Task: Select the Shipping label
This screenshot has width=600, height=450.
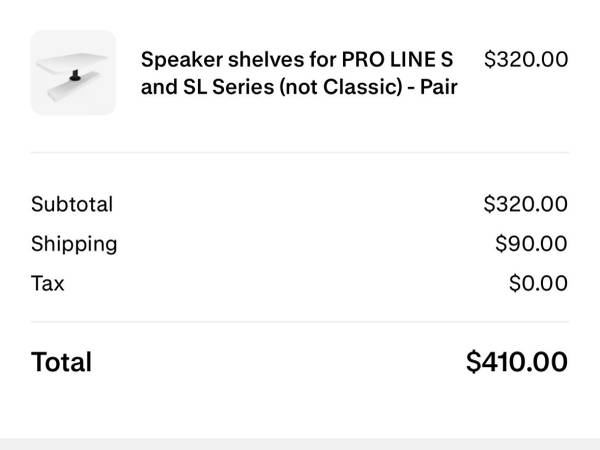Action: (x=74, y=243)
